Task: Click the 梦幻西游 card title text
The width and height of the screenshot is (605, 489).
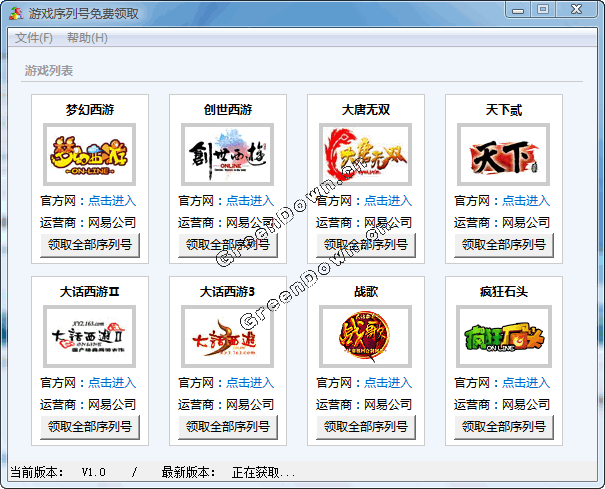Action: tap(90, 110)
